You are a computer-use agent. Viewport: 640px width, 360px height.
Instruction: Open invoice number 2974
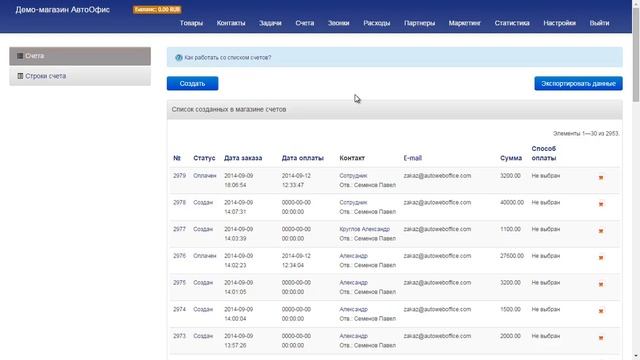[179, 309]
